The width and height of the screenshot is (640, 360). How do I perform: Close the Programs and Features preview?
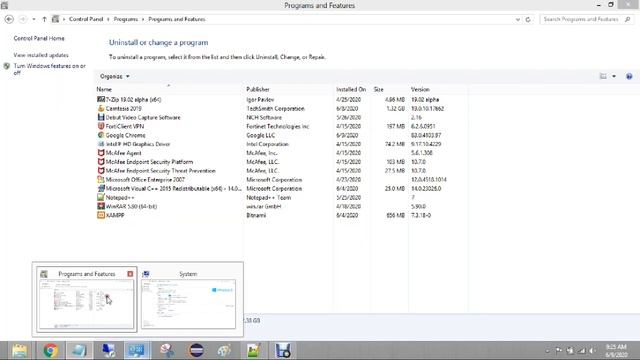point(130,274)
